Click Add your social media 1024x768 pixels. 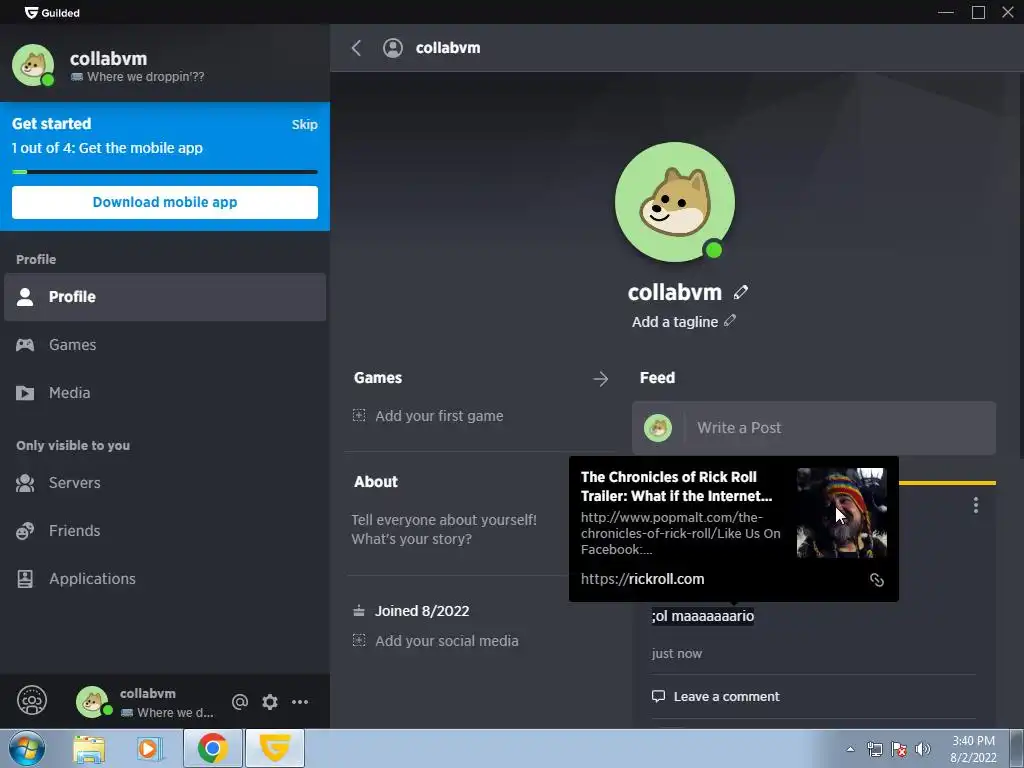pos(447,641)
